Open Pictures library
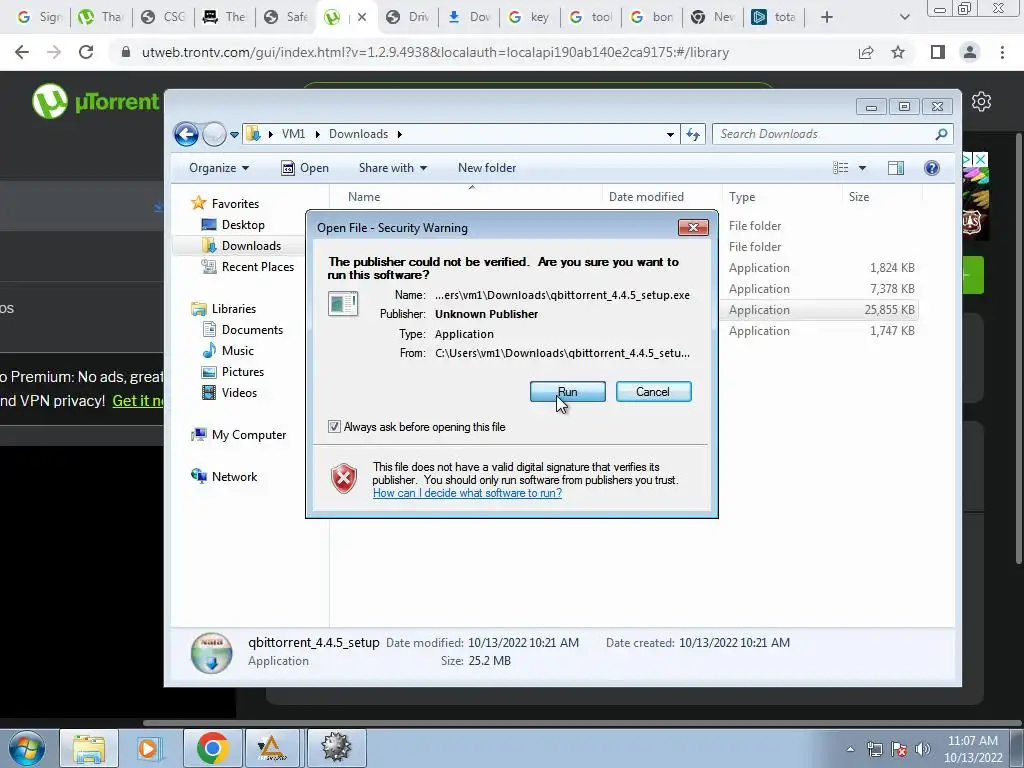Viewport: 1024px width, 768px height. pyautogui.click(x=232, y=372)
